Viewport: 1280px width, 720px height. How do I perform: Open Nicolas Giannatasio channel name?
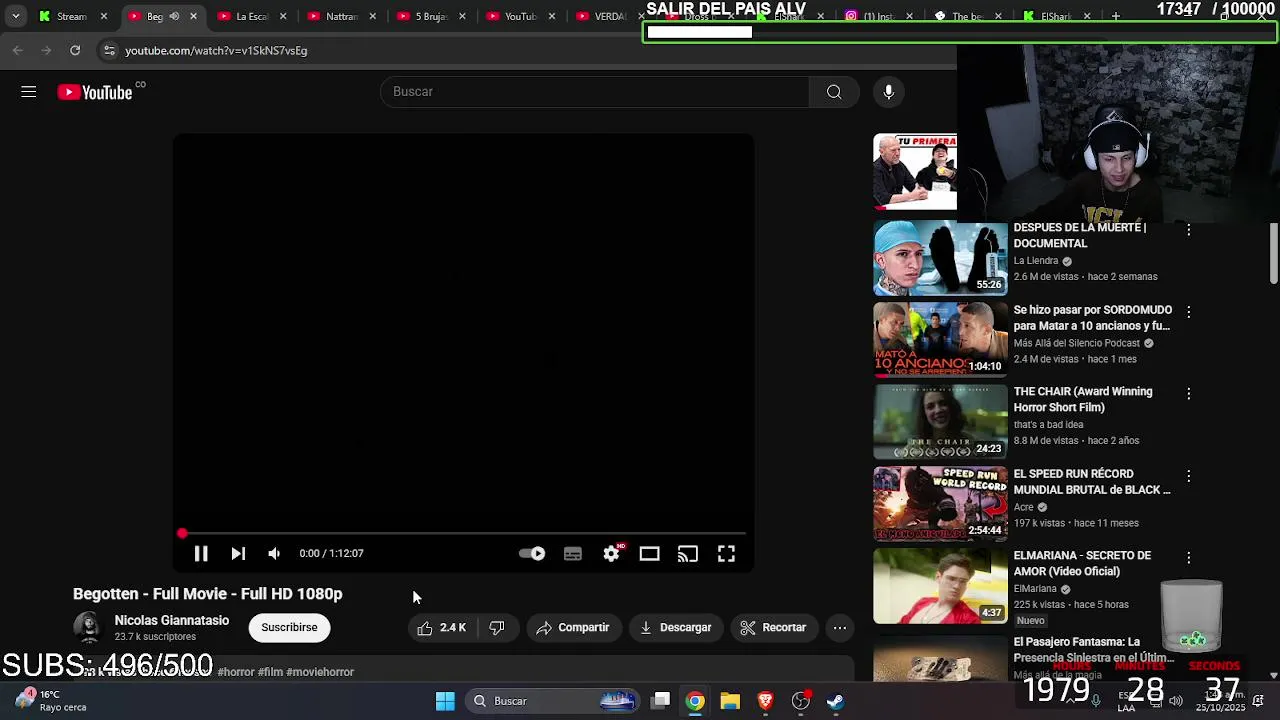click(172, 620)
